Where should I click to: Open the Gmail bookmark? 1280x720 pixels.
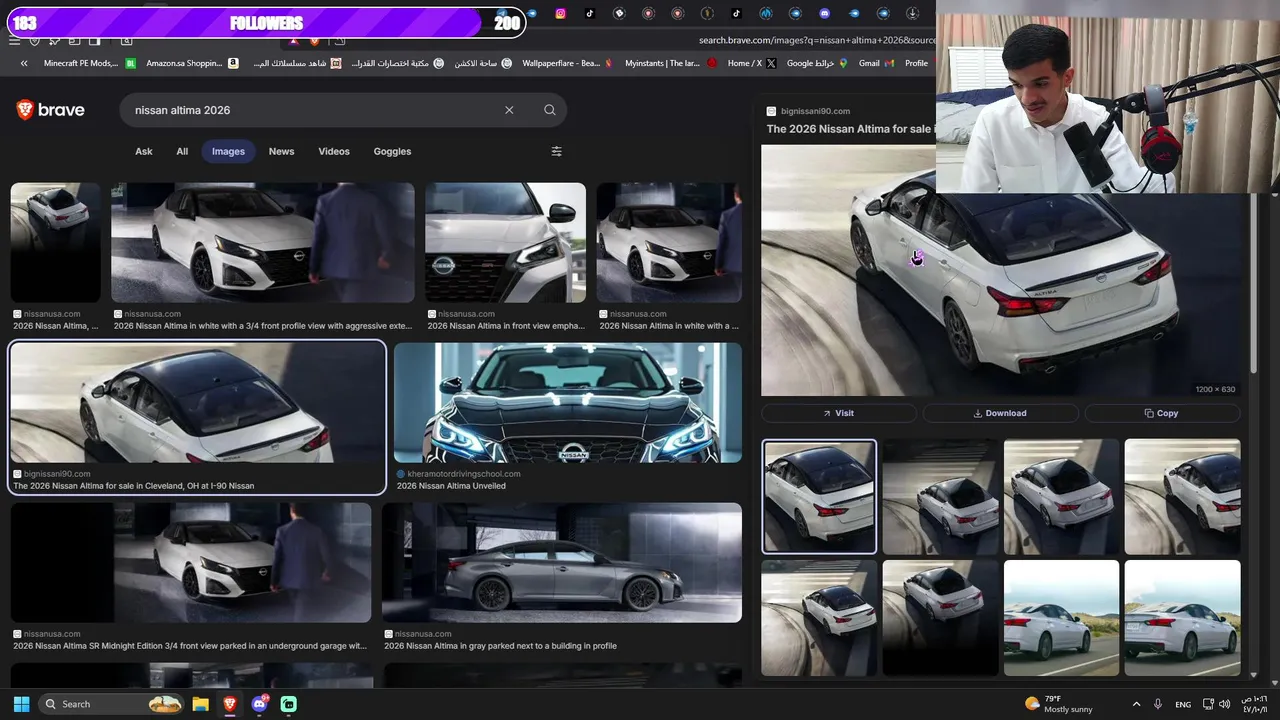pos(876,63)
